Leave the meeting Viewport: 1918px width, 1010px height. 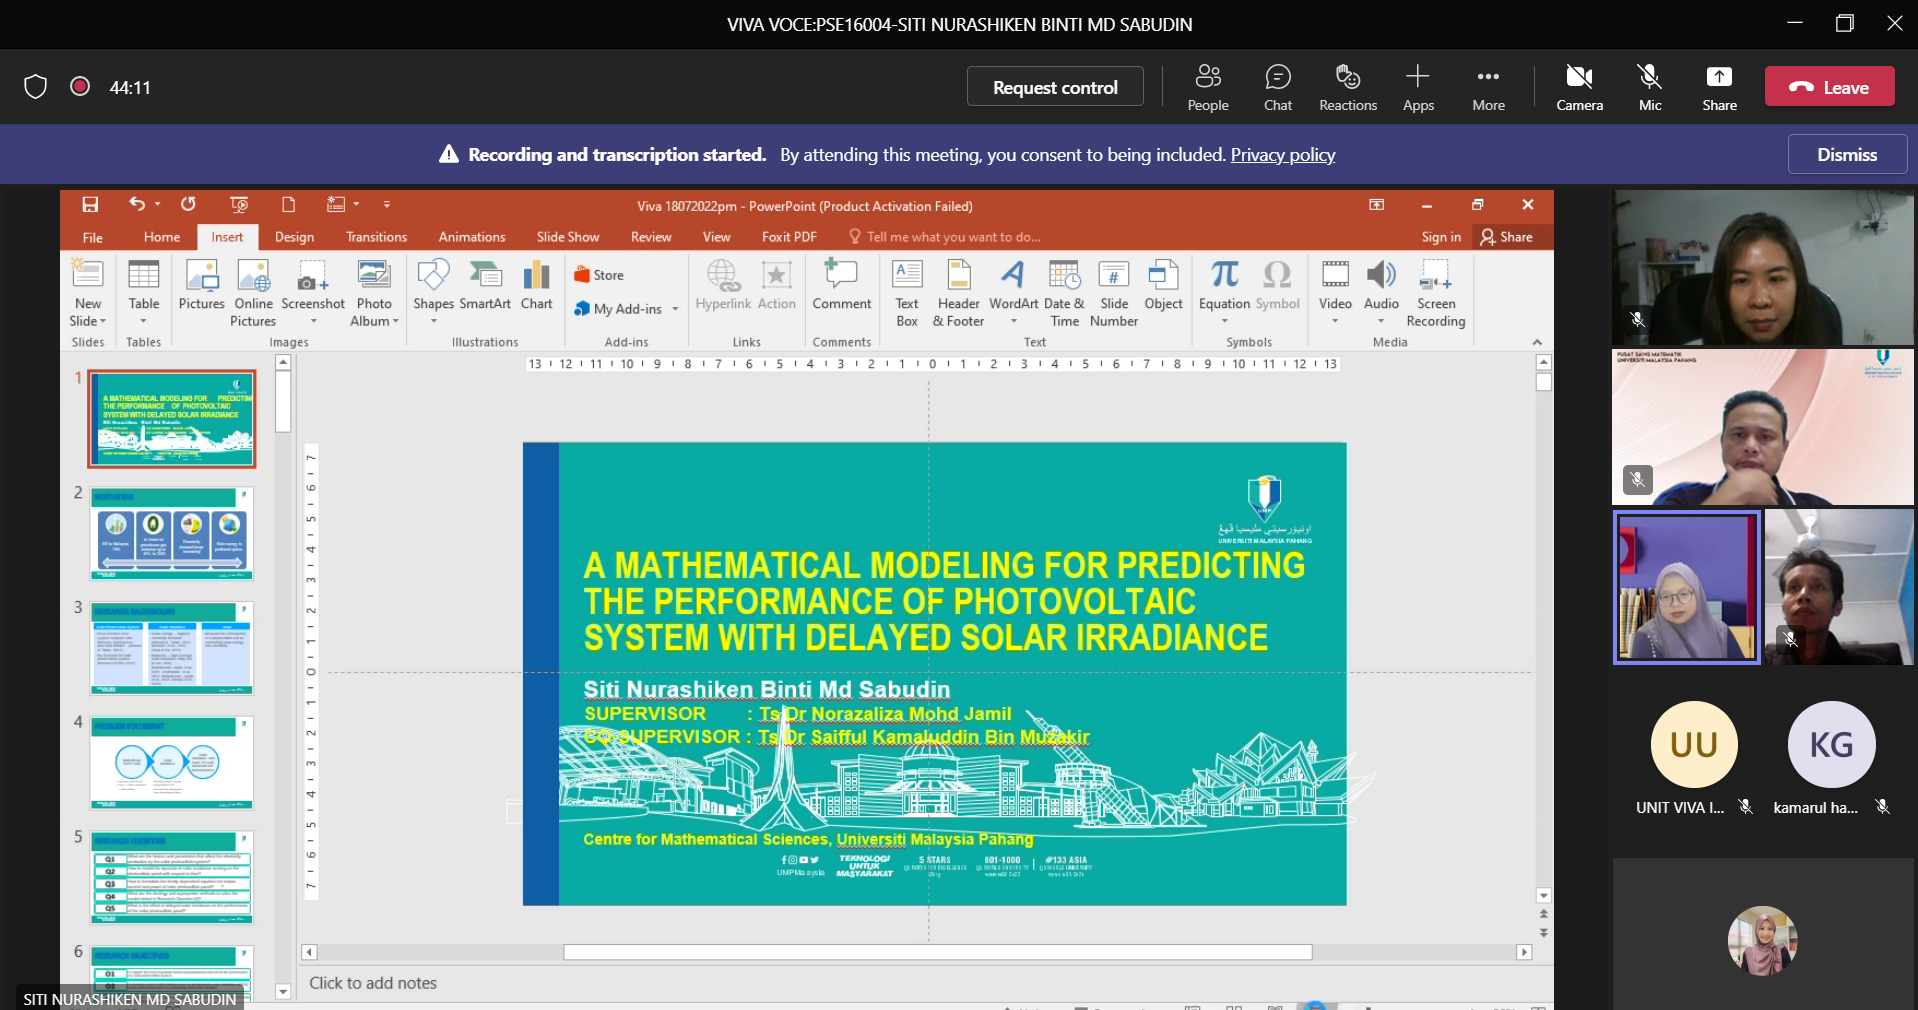tap(1829, 87)
